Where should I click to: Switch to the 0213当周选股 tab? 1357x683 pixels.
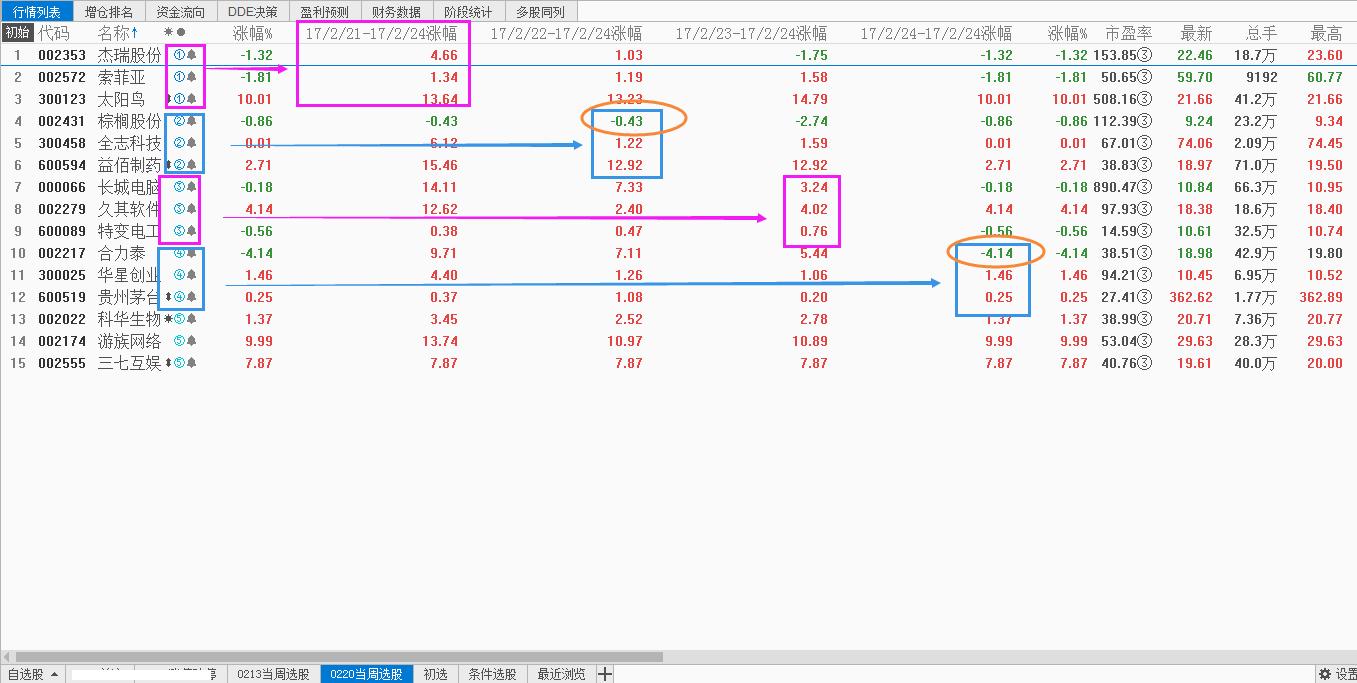click(x=272, y=673)
